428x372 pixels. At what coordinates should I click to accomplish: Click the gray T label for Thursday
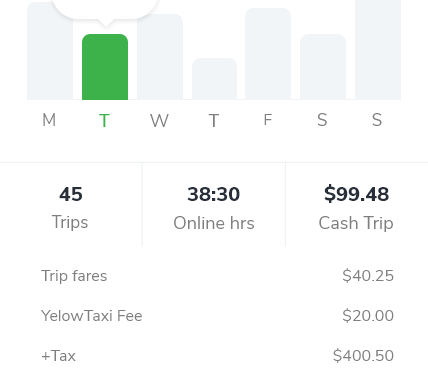click(214, 120)
